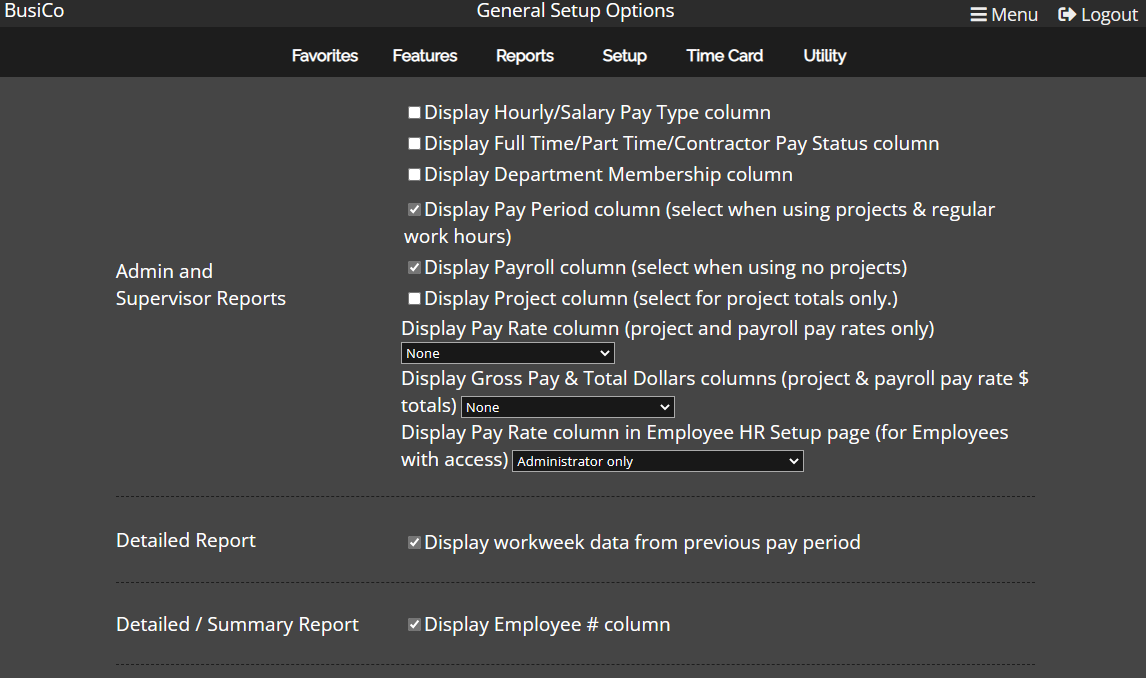This screenshot has height=678, width=1146.
Task: Open Gross Pay & Total Dollars dropdown
Action: pos(568,407)
